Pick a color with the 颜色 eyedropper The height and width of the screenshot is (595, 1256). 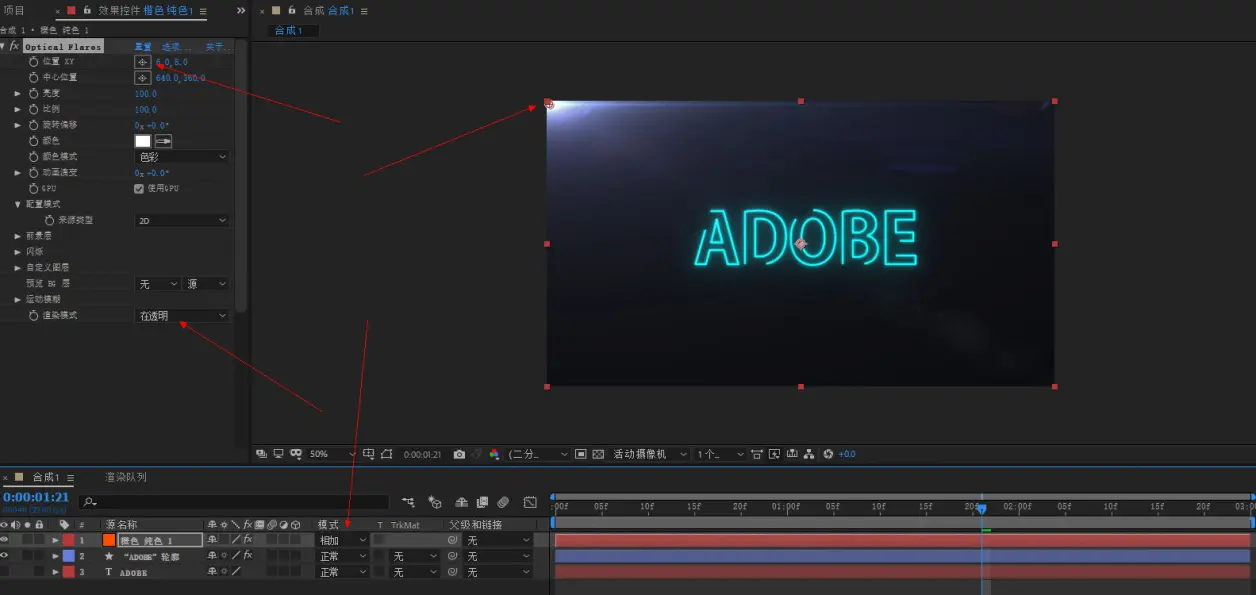pyautogui.click(x=163, y=141)
